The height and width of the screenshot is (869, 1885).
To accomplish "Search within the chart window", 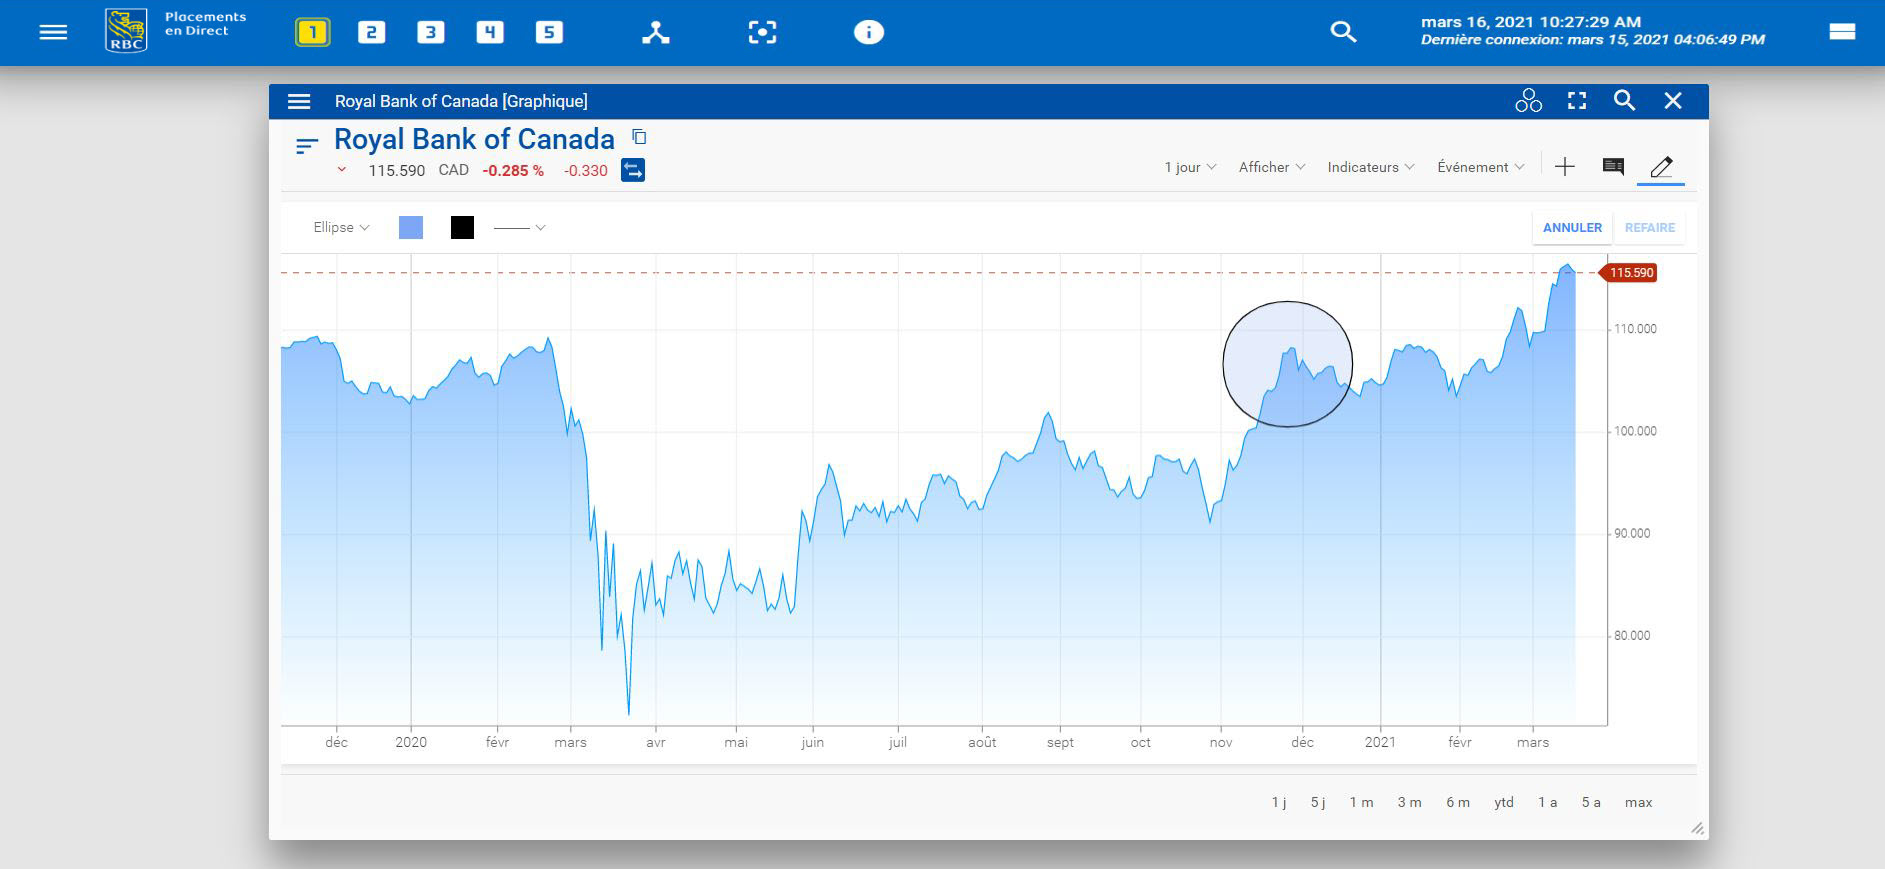I will pos(1625,101).
